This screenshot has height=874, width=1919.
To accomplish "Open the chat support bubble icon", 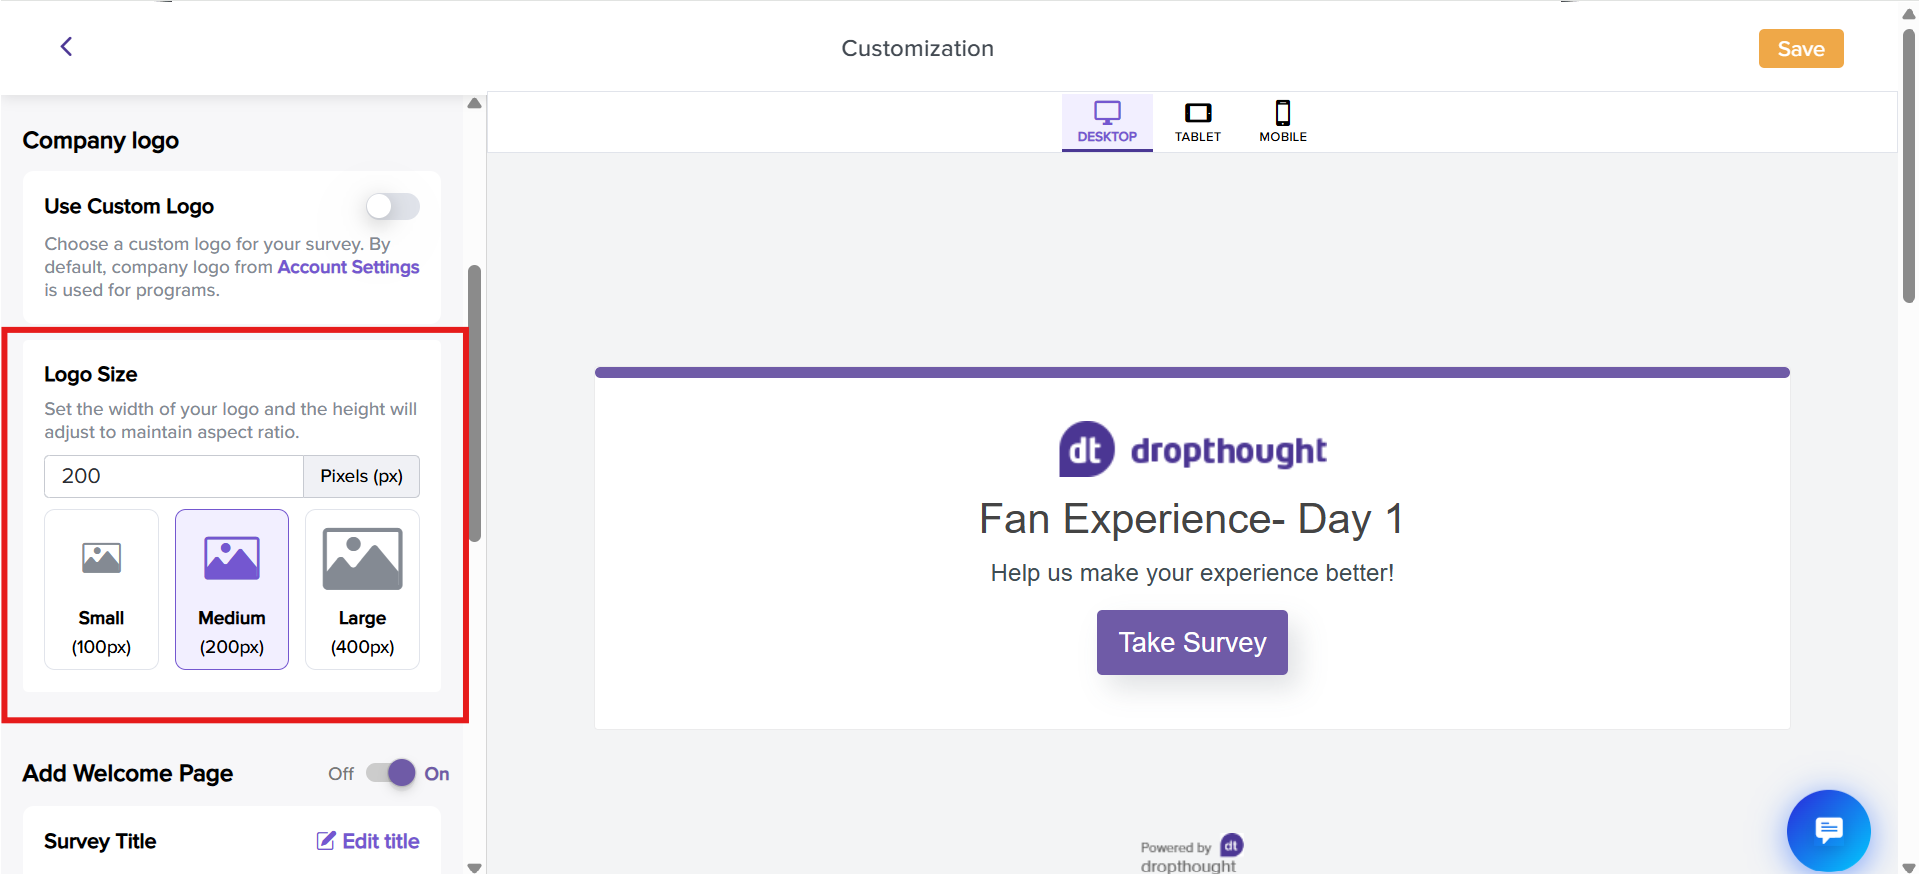I will click(1828, 830).
